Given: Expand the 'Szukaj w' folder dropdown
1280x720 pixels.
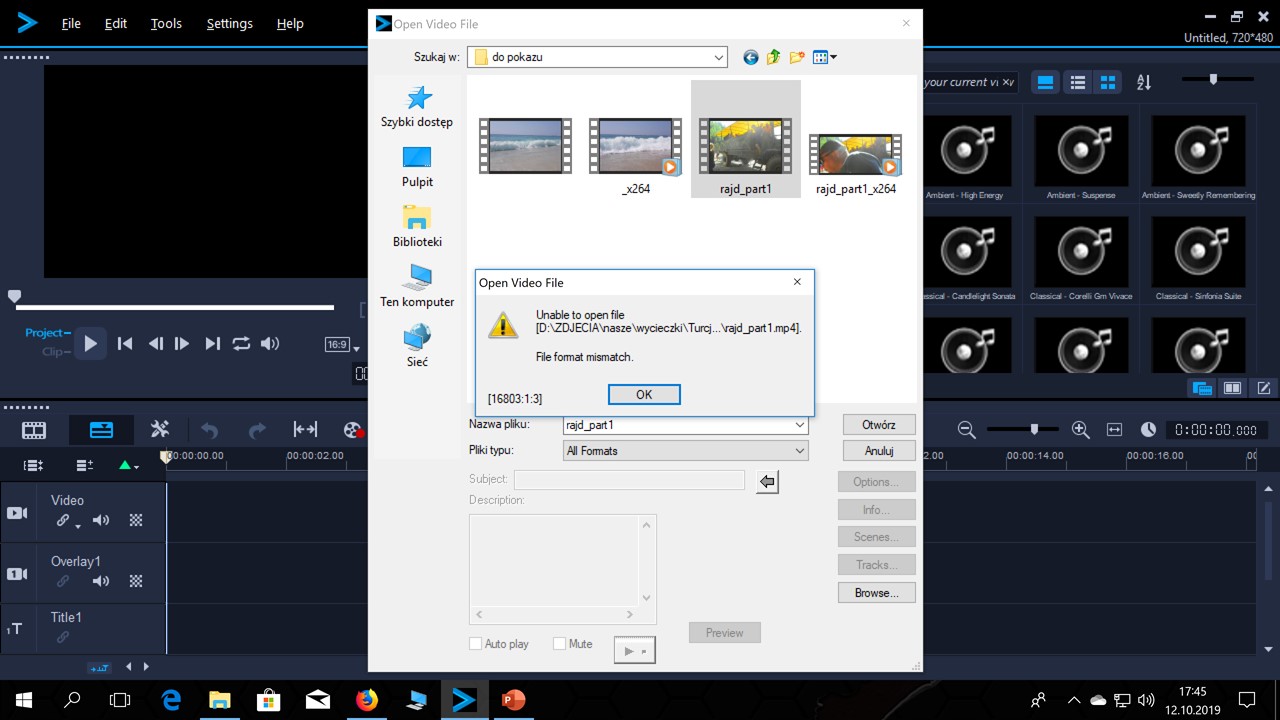Looking at the screenshot, I should coord(718,58).
